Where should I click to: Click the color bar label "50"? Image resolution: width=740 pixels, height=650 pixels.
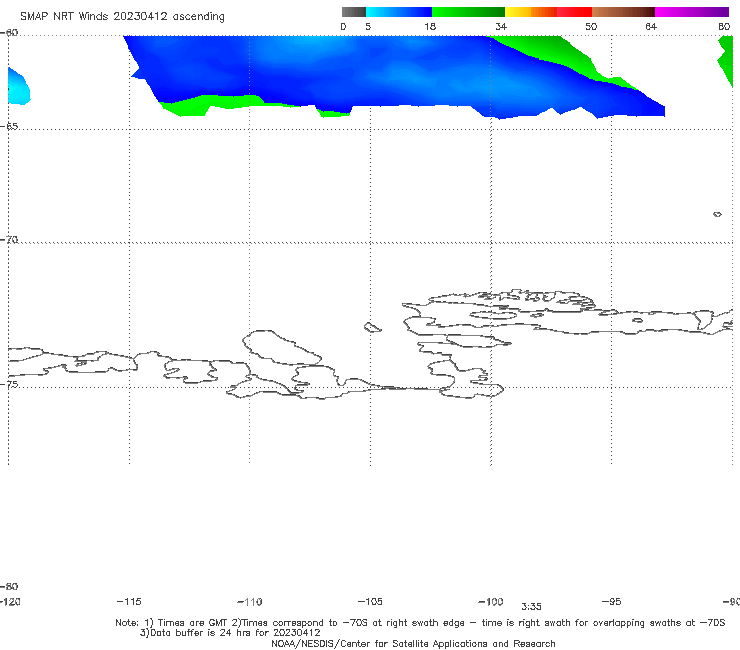point(591,27)
